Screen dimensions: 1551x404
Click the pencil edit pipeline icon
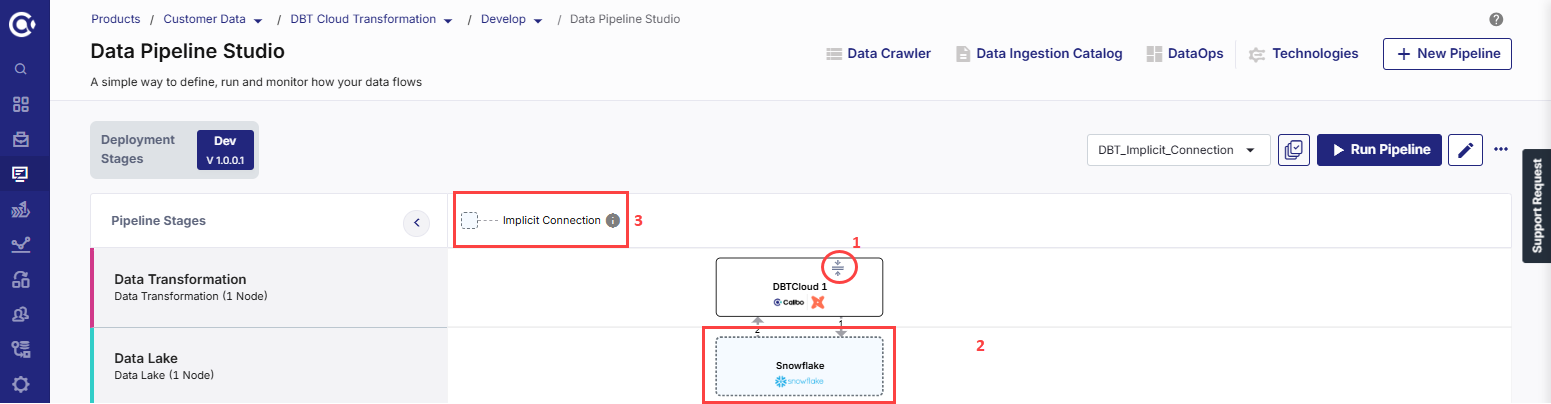coord(1465,150)
